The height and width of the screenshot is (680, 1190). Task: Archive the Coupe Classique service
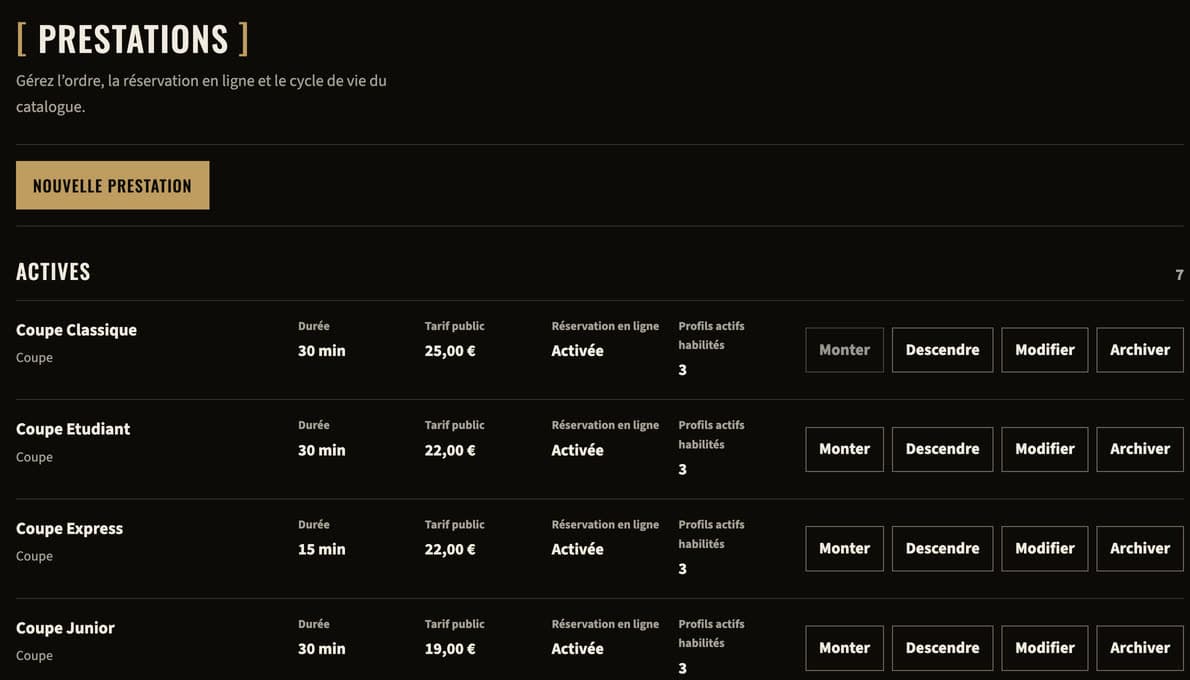point(1140,350)
